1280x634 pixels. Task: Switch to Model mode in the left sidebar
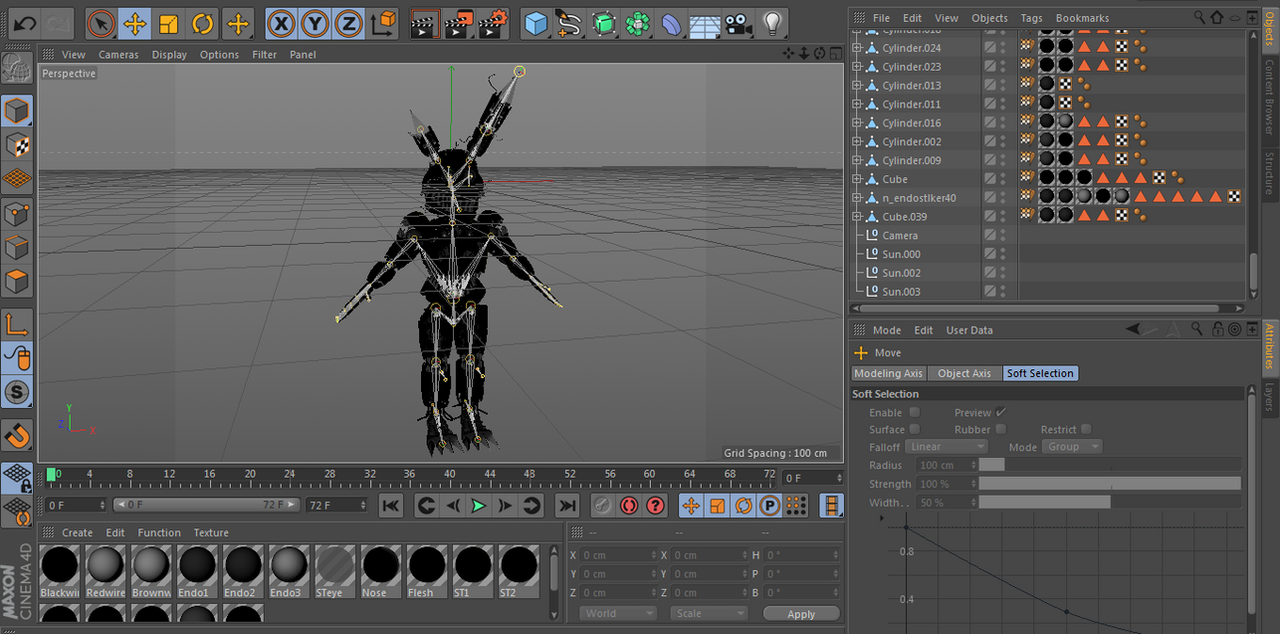click(17, 111)
